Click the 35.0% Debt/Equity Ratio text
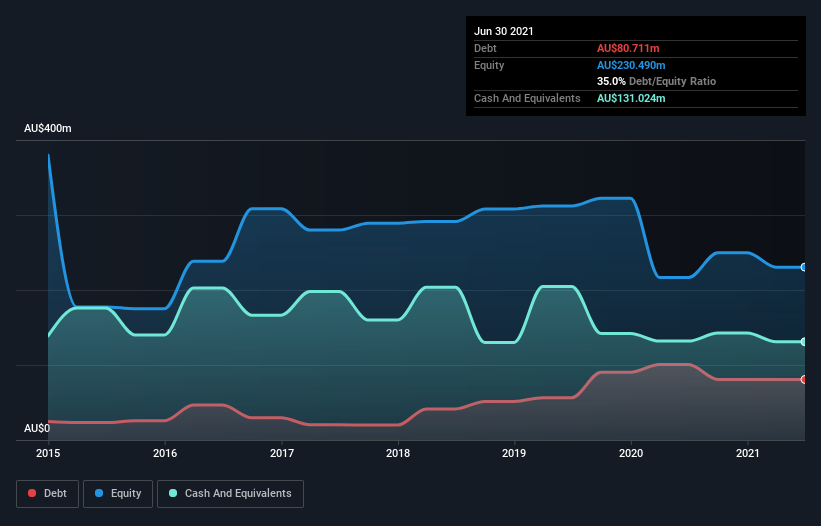The image size is (821, 526). click(657, 81)
